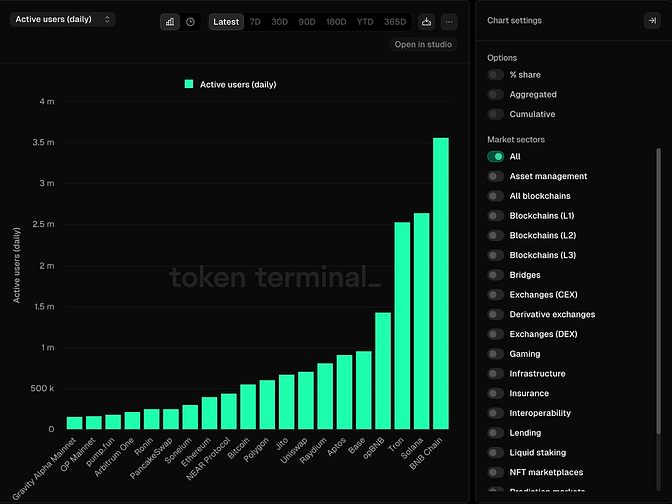
Task: Click the BNB Chain bar
Action: point(441,283)
